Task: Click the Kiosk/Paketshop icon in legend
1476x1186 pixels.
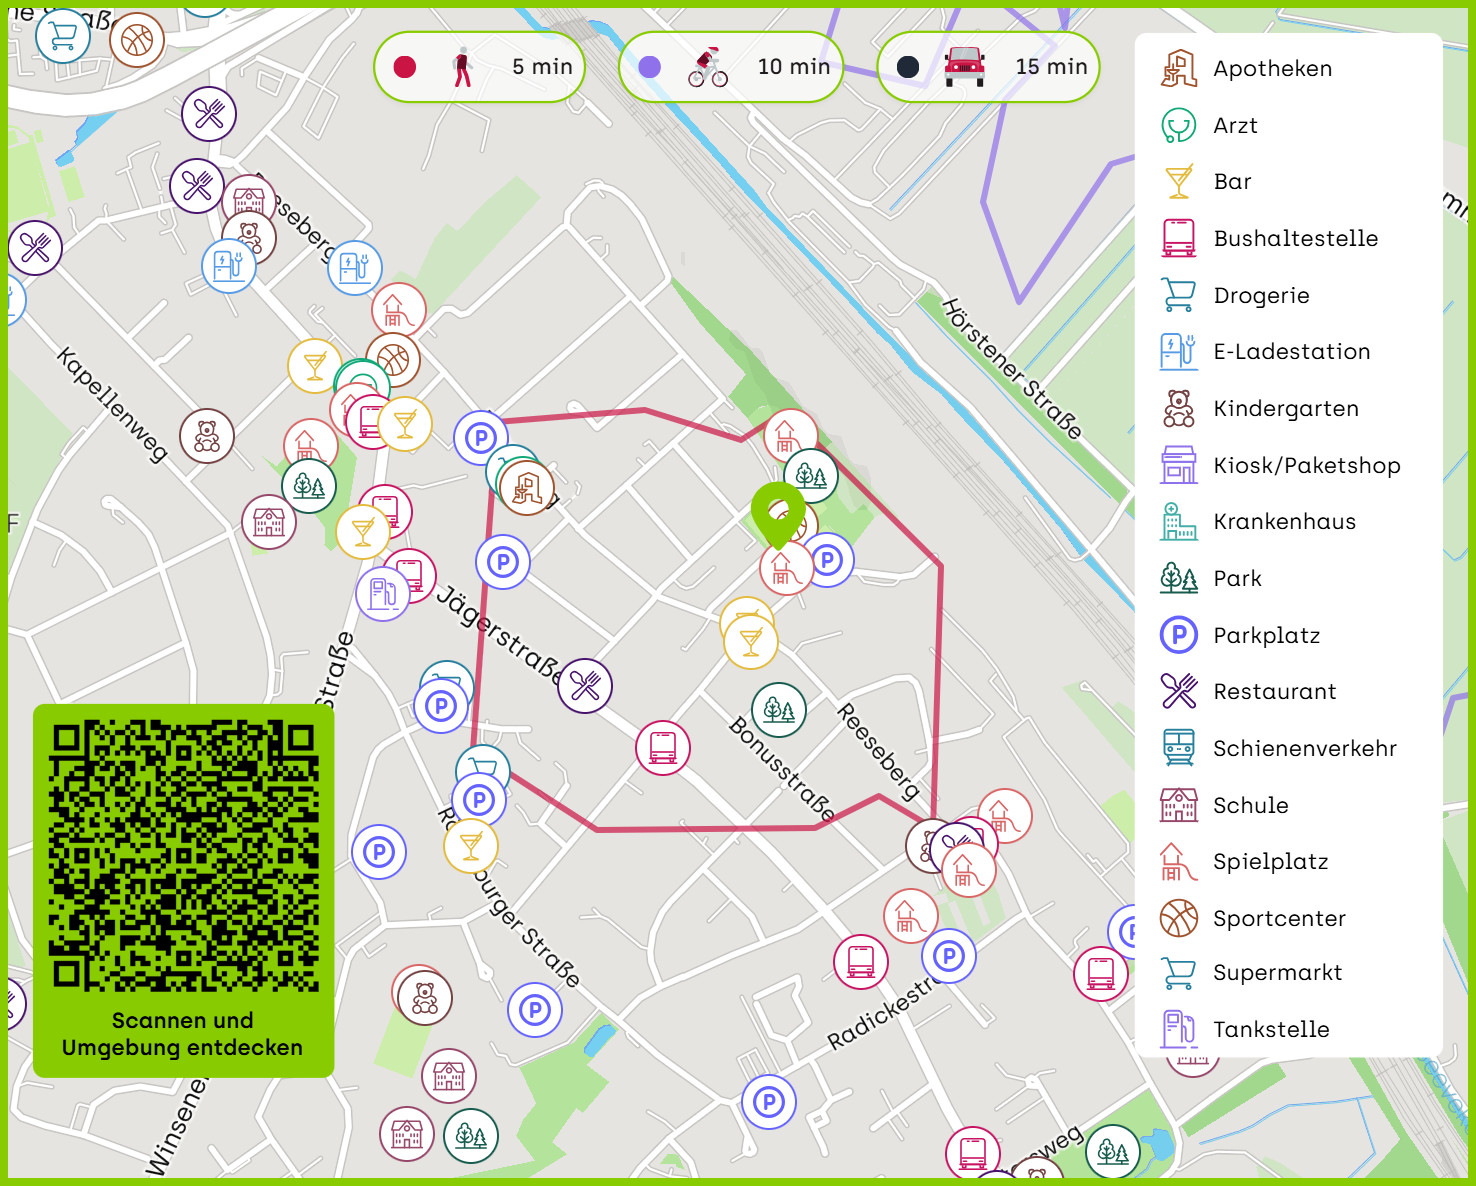Action: click(1179, 465)
